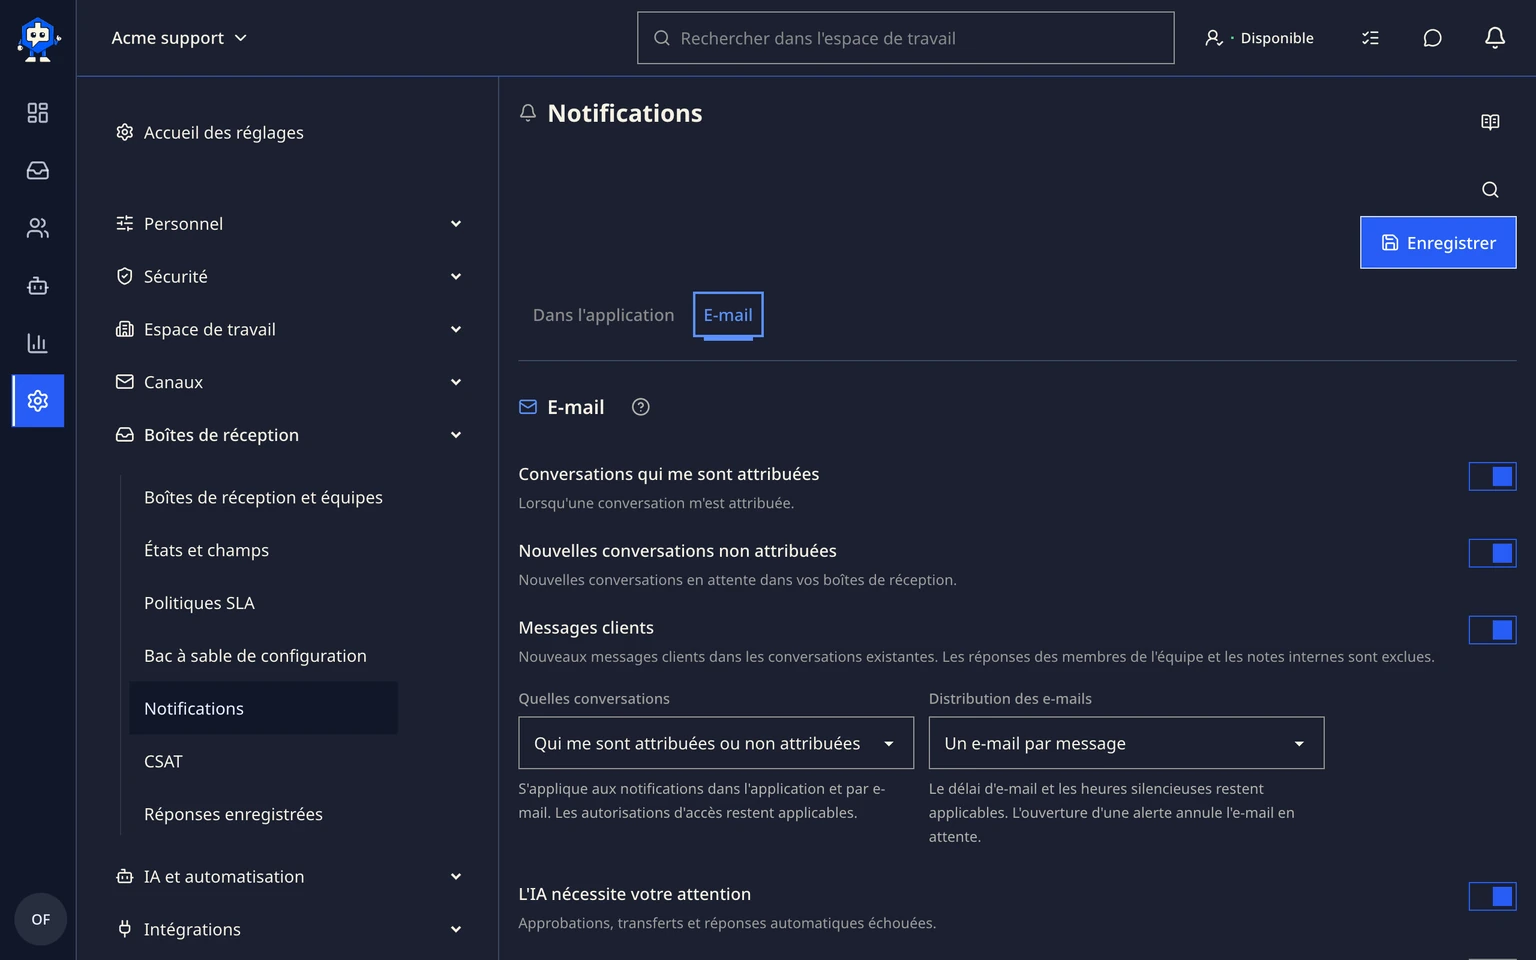Open Bac à sable de configuration
Image resolution: width=1536 pixels, height=960 pixels.
click(x=264, y=656)
